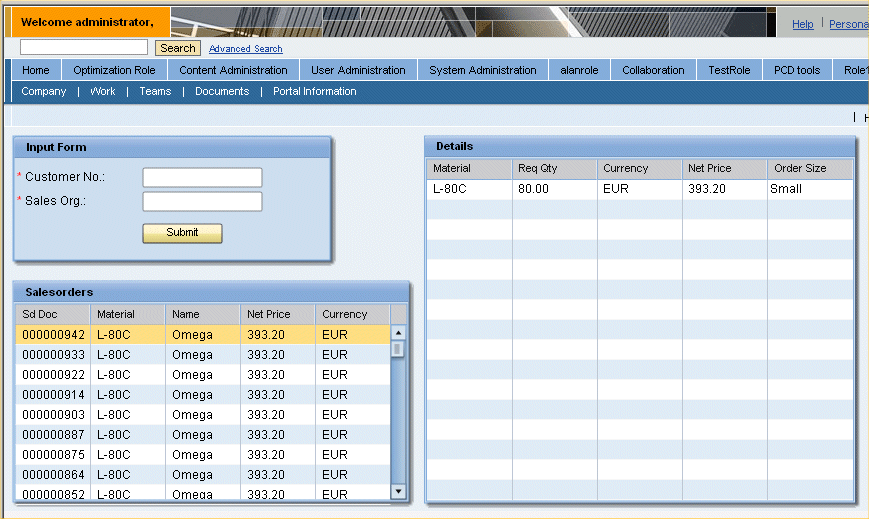Click the Order Size column header
The width and height of the screenshot is (869, 519).
[x=810, y=169]
